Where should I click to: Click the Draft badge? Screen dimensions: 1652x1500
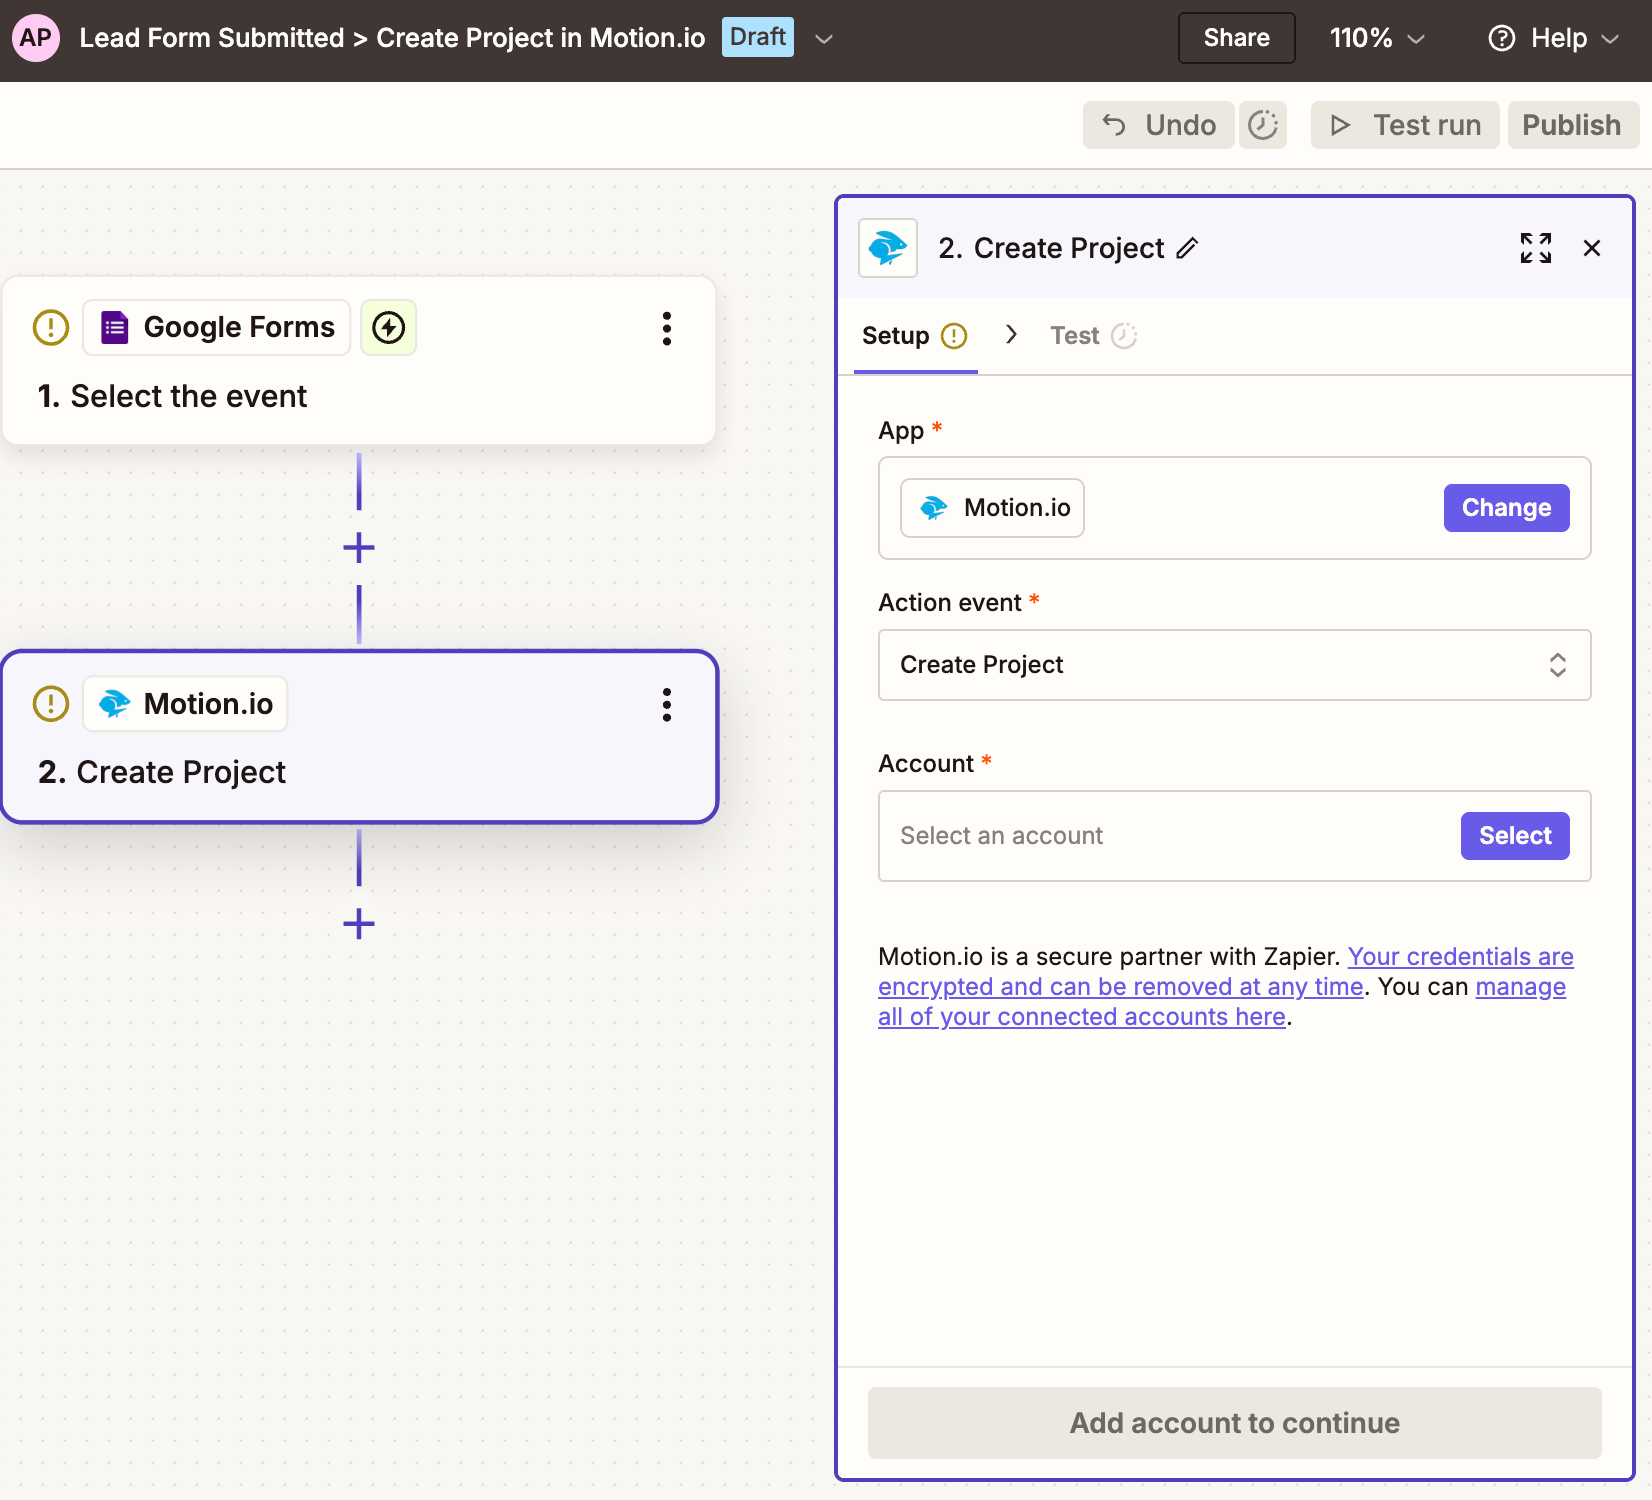point(758,38)
